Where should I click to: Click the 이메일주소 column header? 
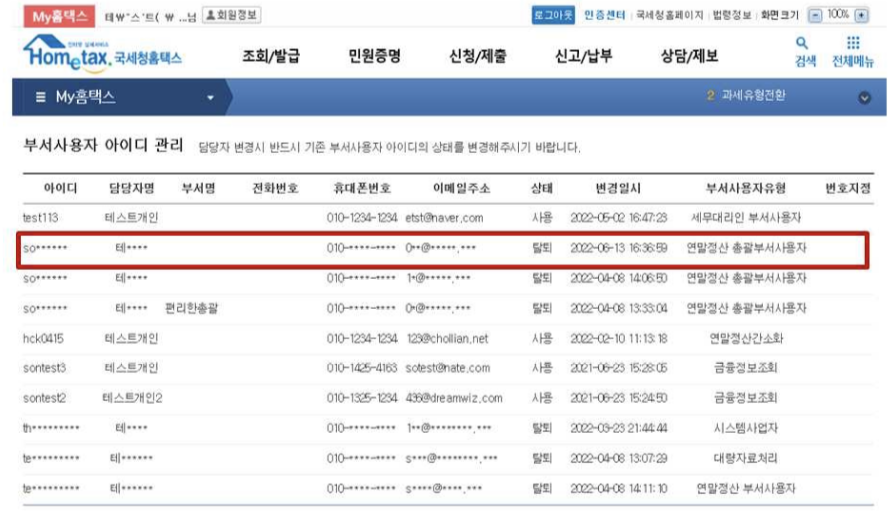click(461, 188)
